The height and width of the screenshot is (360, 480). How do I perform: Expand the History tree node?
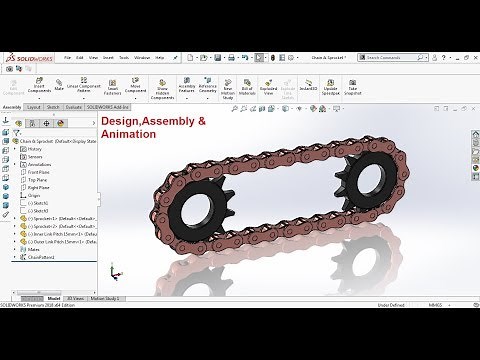[x=15, y=149]
